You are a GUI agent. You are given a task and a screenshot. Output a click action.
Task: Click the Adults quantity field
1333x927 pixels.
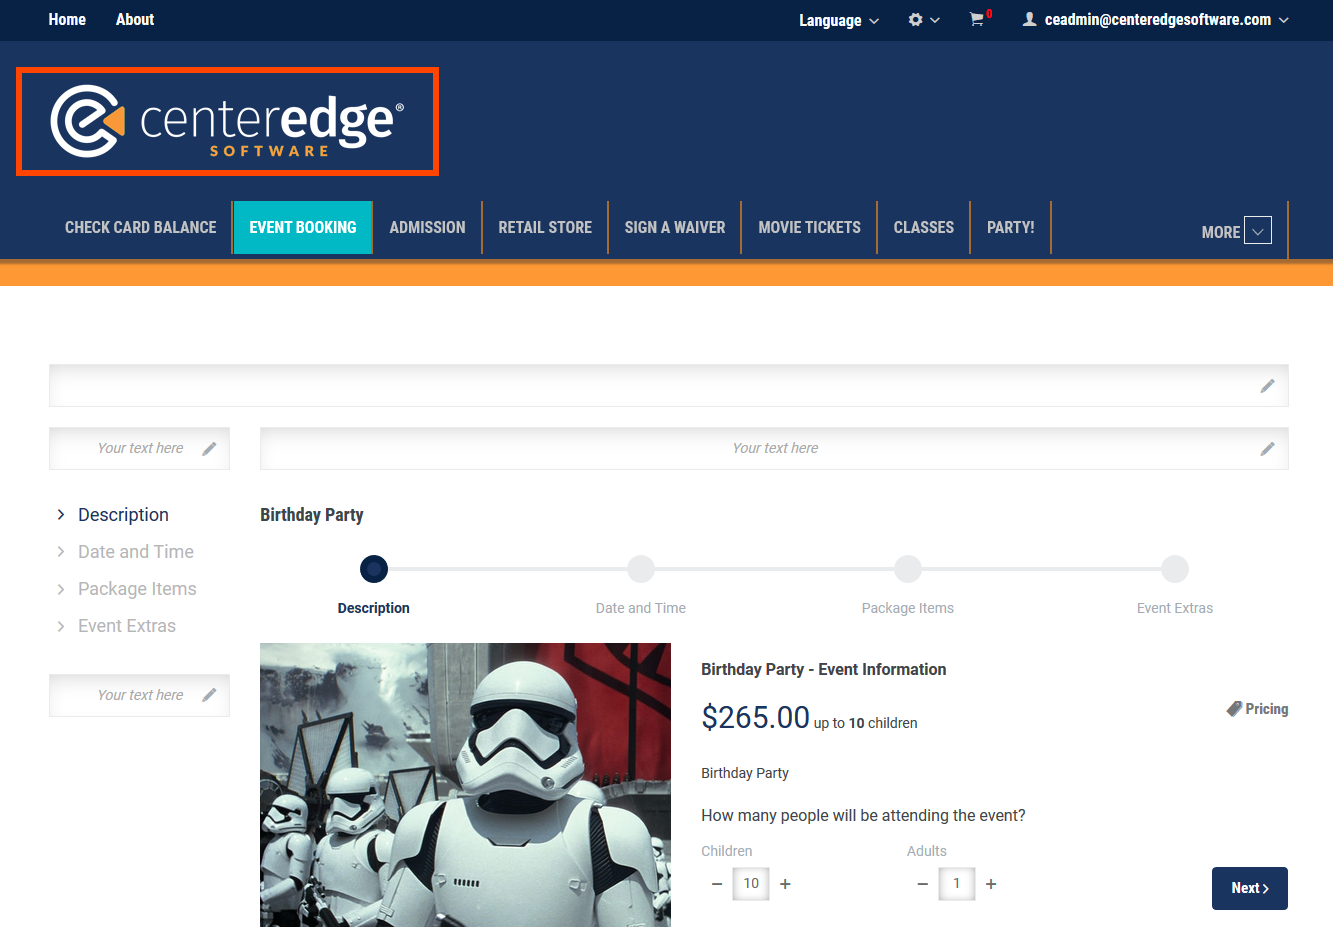click(x=957, y=884)
